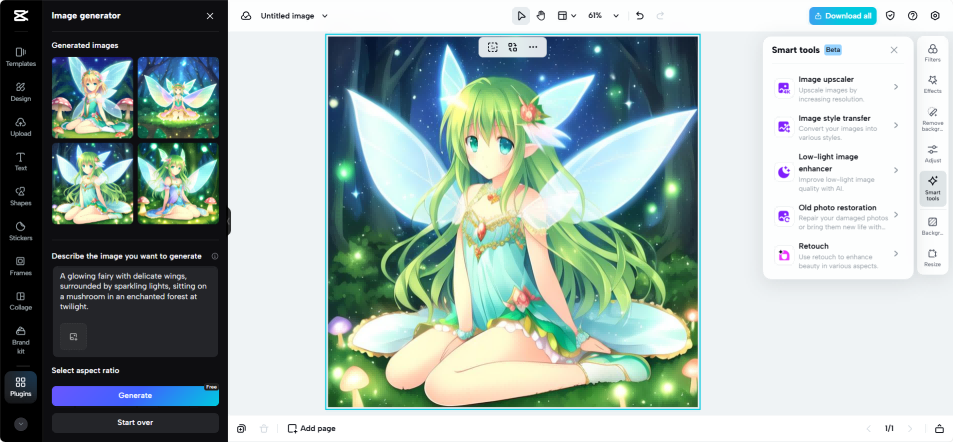This screenshot has width=953, height=442.
Task: Open Untitled image name dropdown
Action: (294, 16)
